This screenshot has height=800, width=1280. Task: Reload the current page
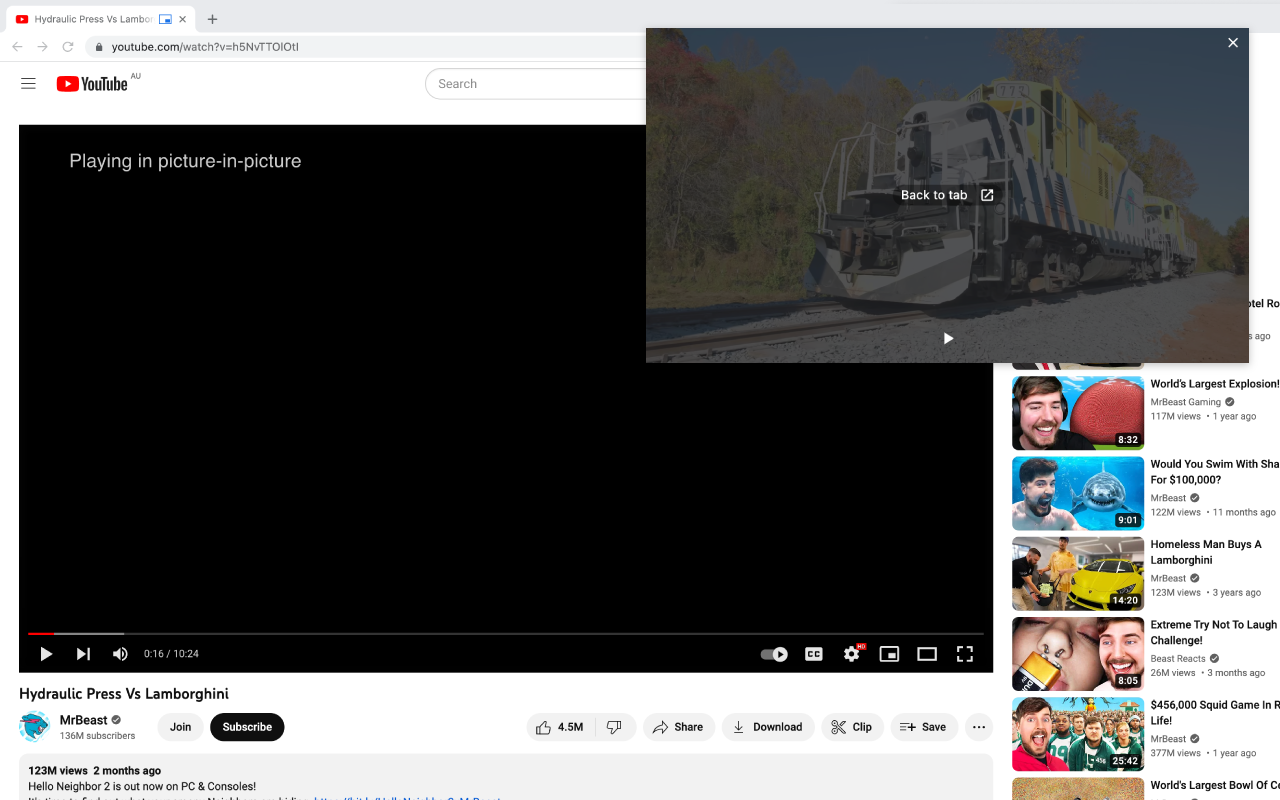coord(68,46)
